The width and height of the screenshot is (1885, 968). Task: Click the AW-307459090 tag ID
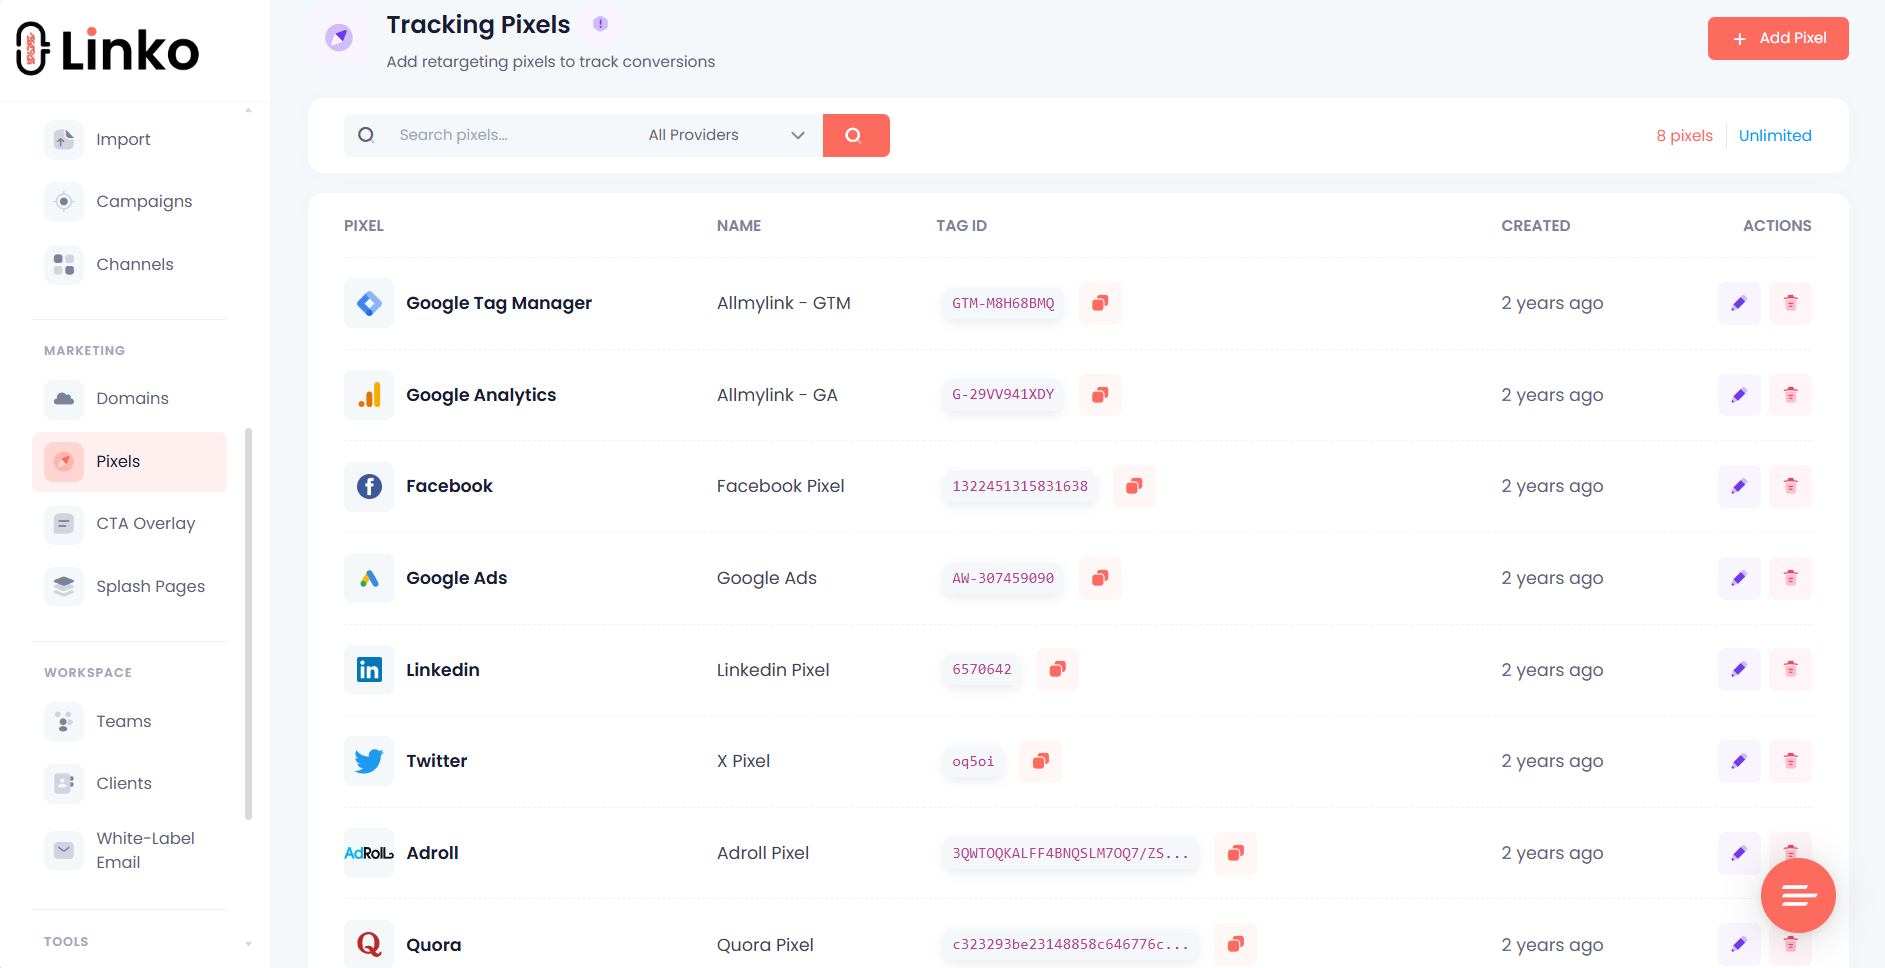[1003, 578]
